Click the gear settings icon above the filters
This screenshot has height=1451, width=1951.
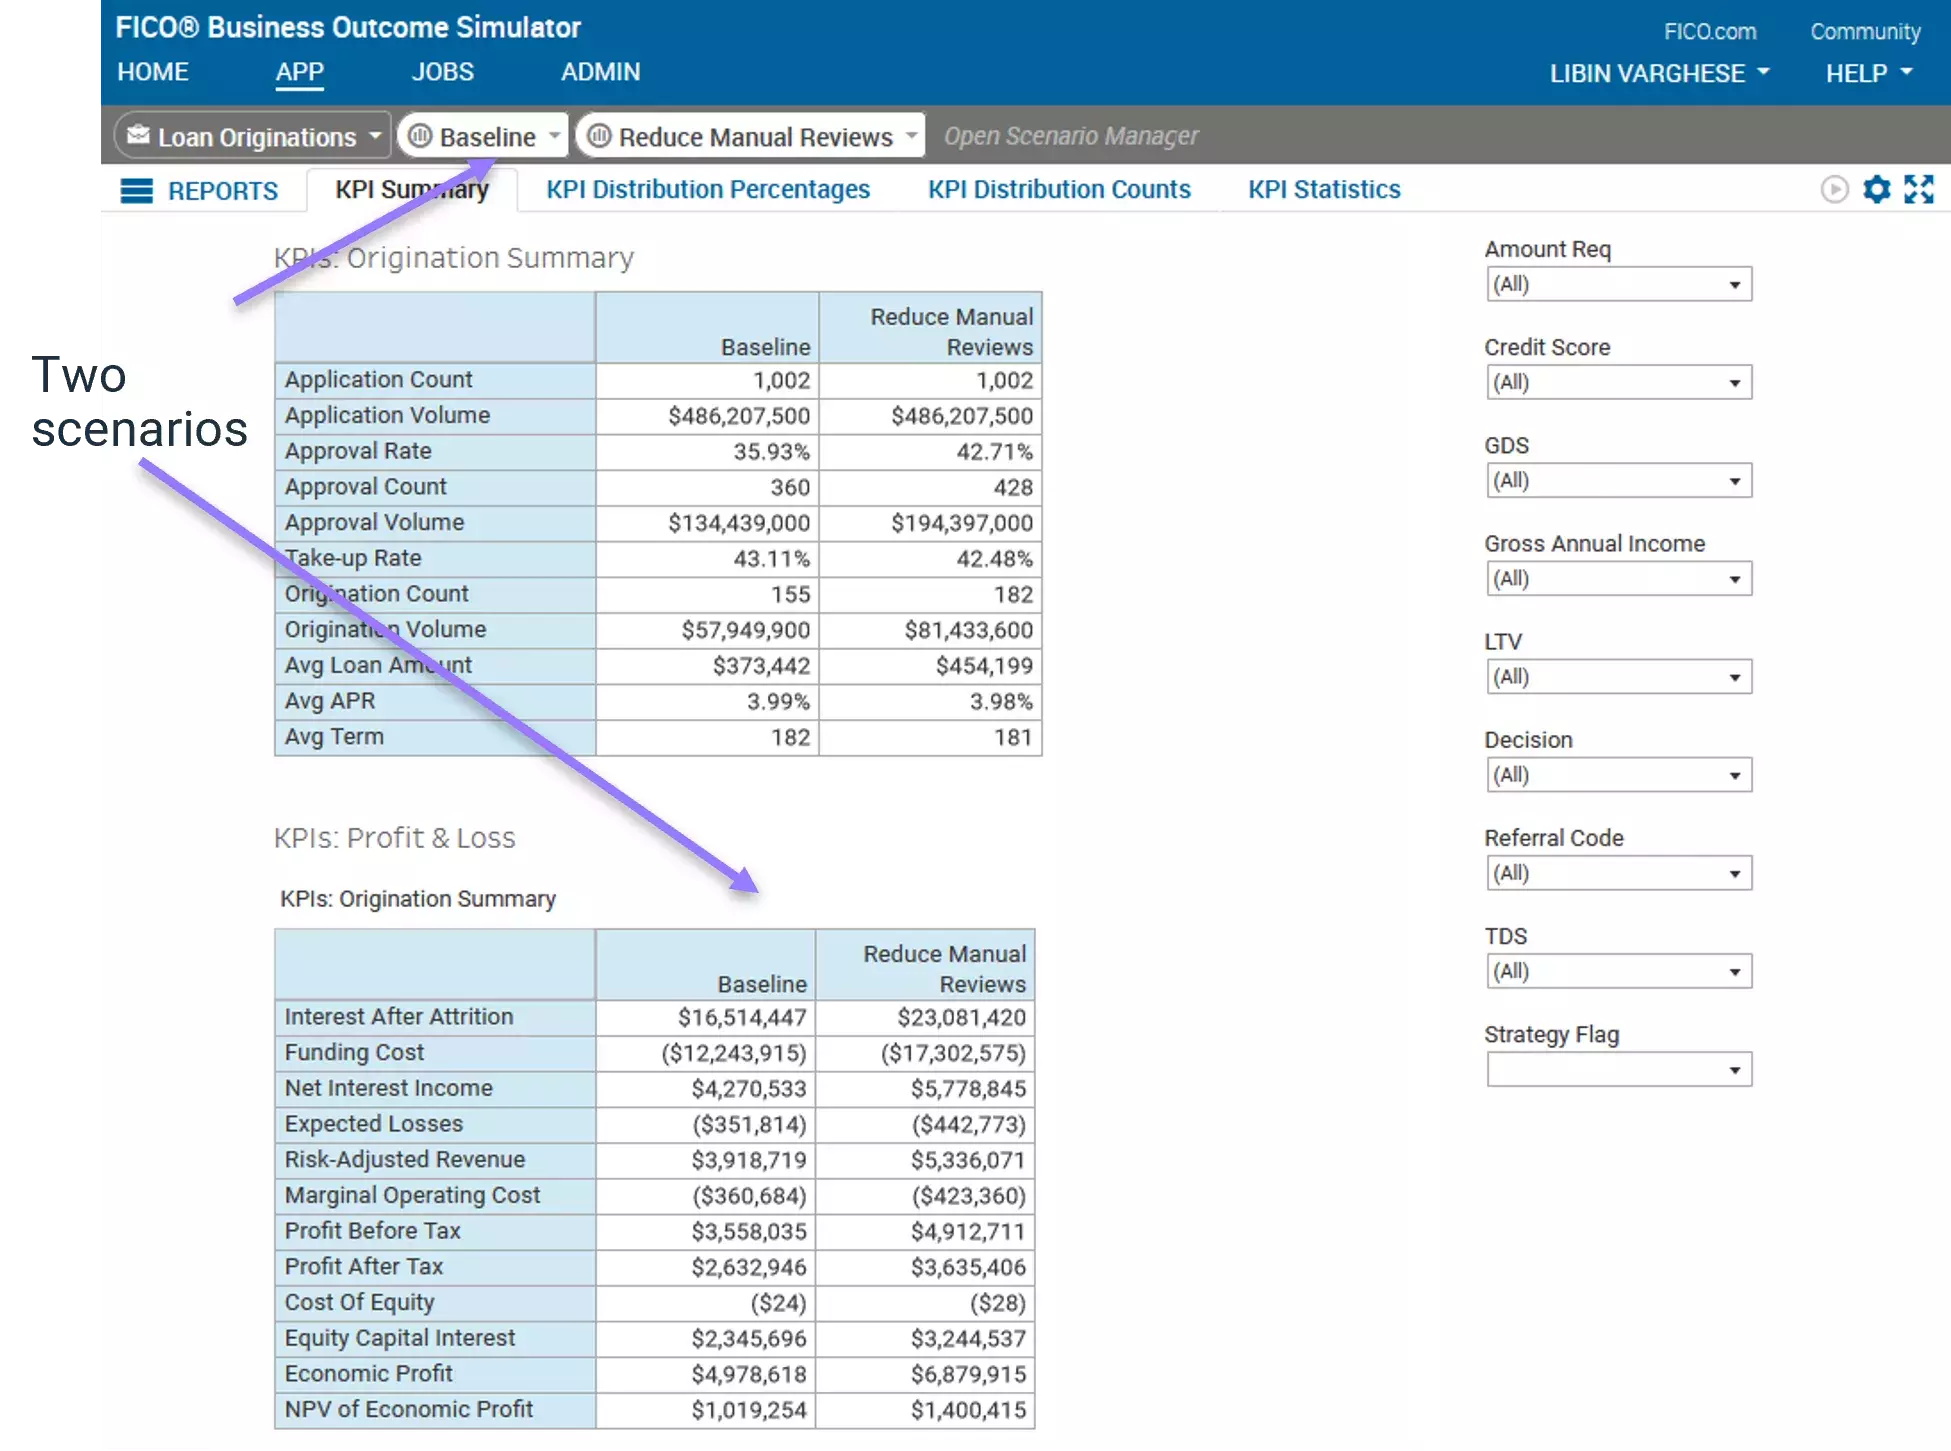tap(1877, 190)
